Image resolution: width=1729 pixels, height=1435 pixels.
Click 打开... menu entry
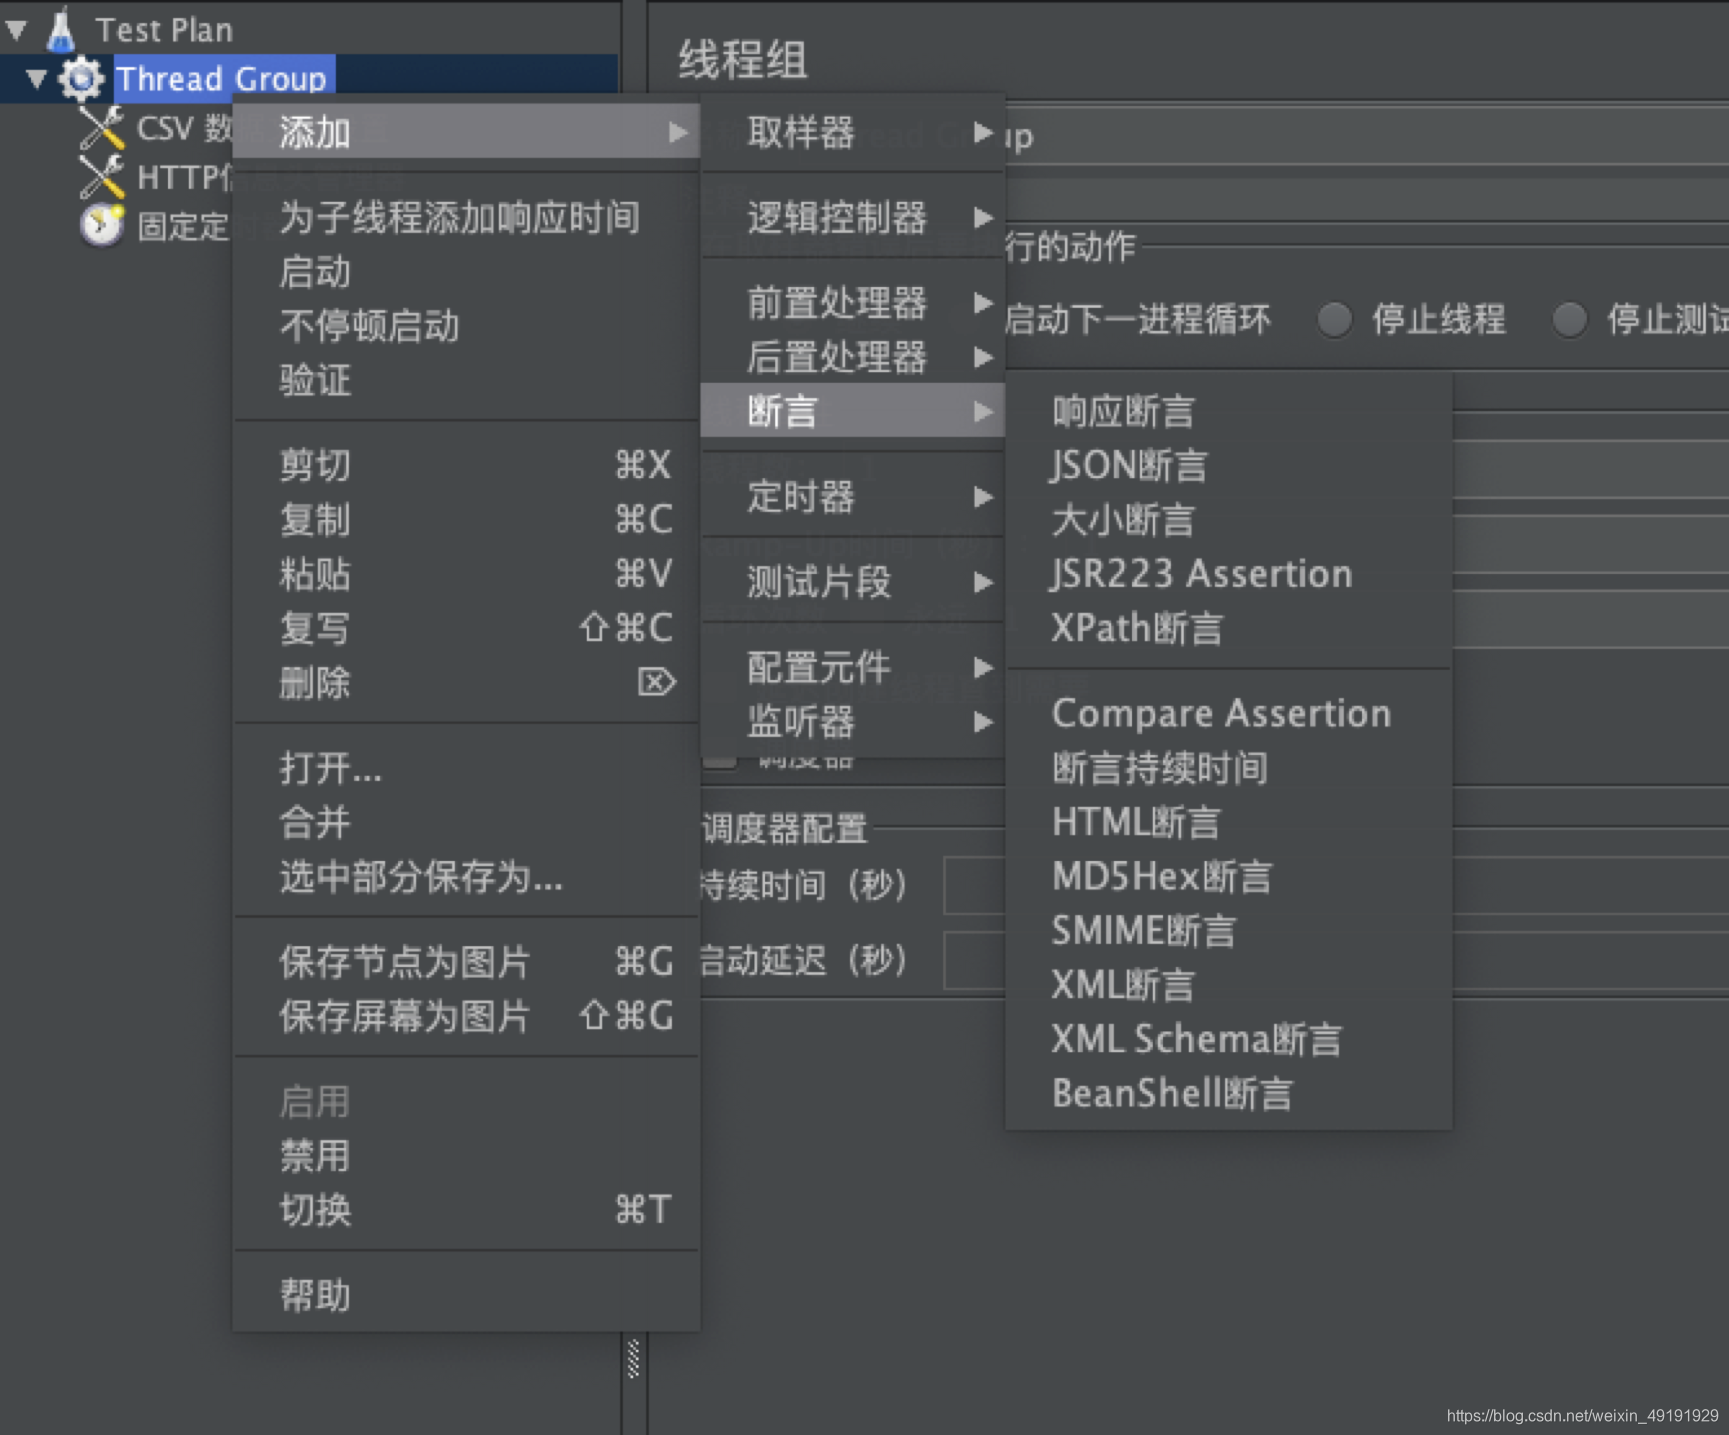[466, 768]
